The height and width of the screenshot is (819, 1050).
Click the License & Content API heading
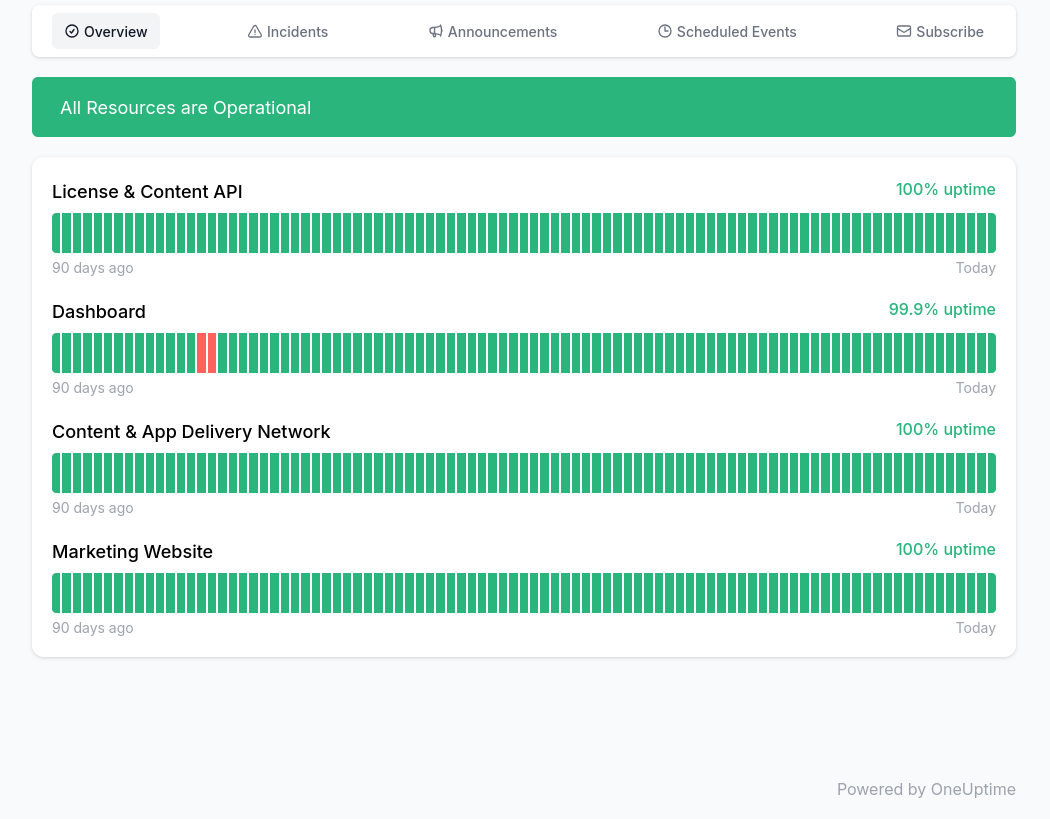pos(147,192)
